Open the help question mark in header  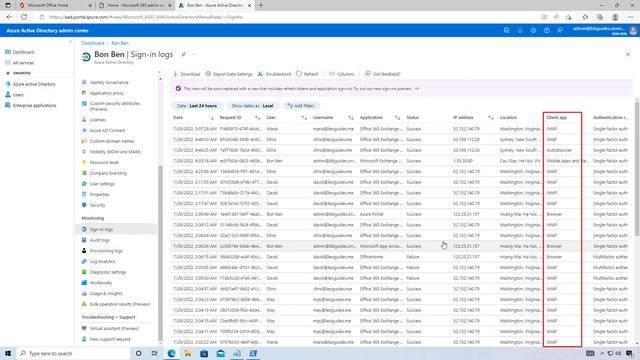[x=547, y=31]
